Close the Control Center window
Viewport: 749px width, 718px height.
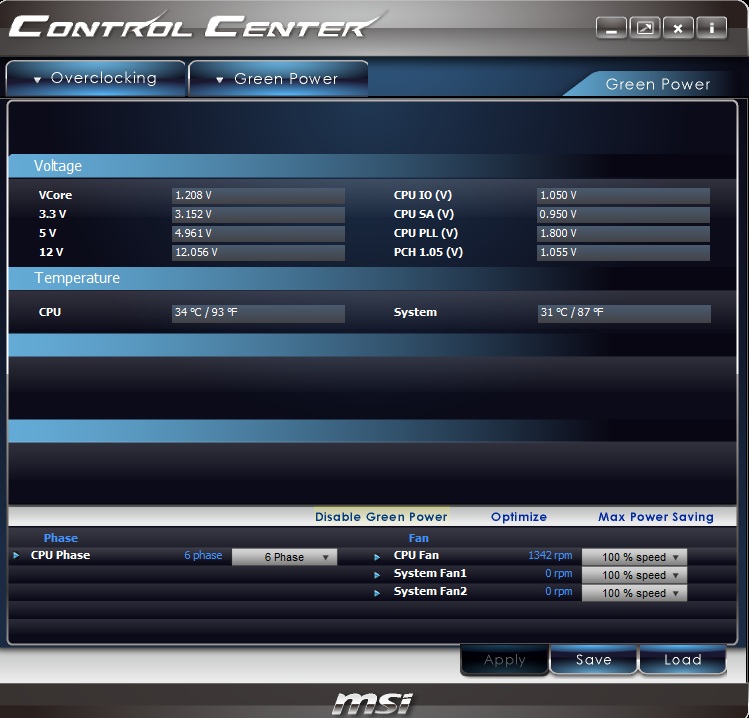pyautogui.click(x=678, y=28)
